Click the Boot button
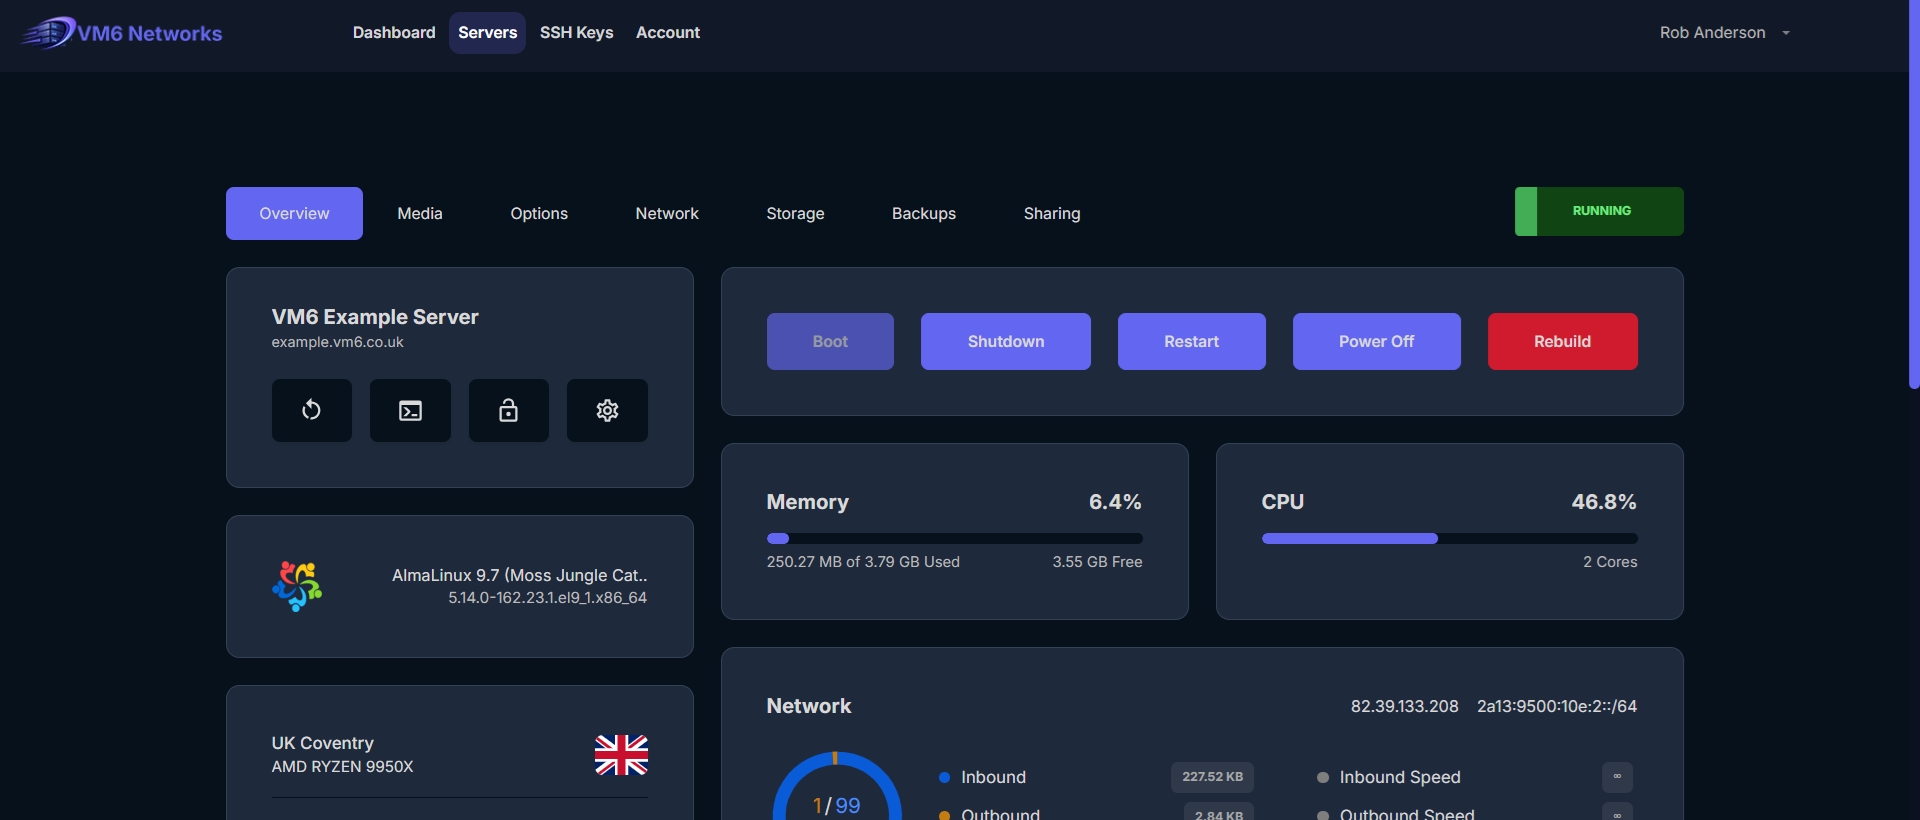Image resolution: width=1920 pixels, height=820 pixels. pos(830,341)
